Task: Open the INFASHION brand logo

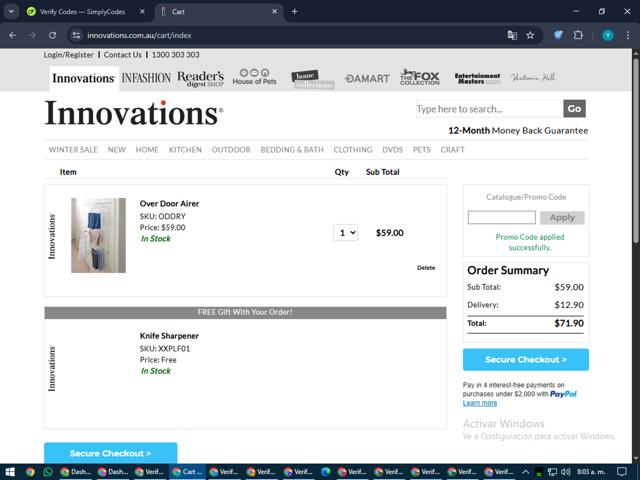Action: [x=146, y=78]
